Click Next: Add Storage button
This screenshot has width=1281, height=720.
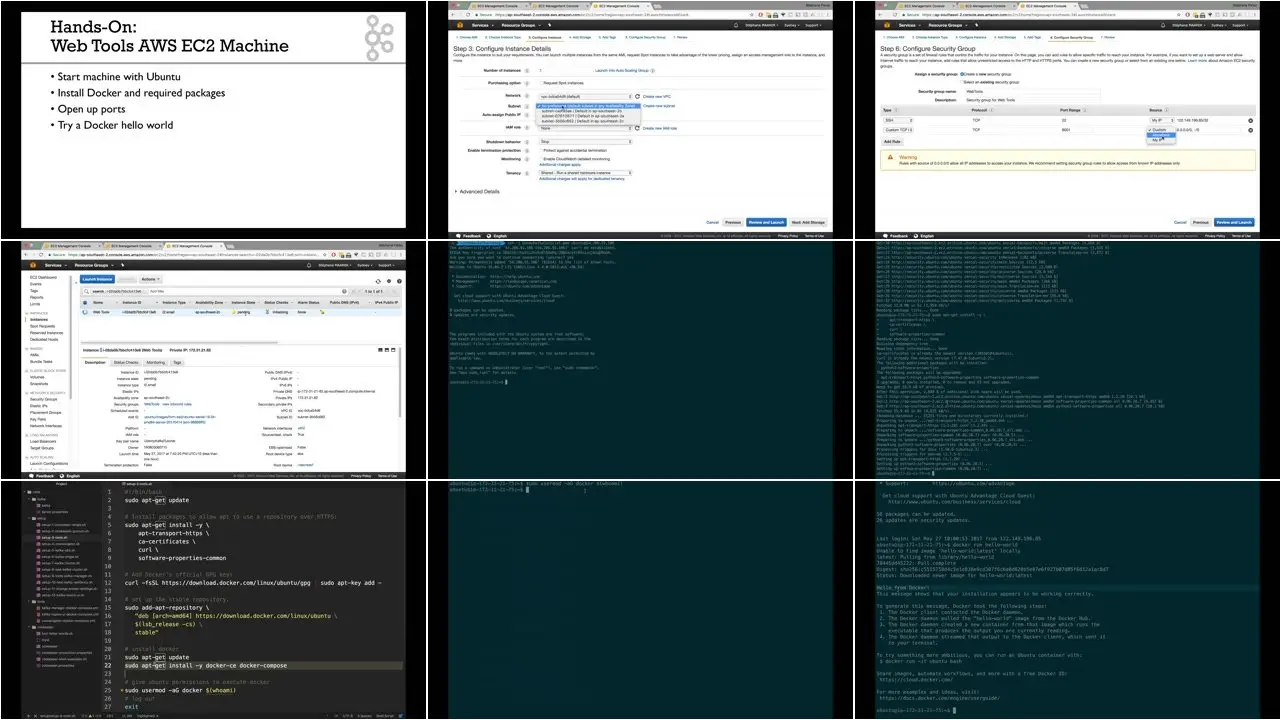[x=808, y=222]
